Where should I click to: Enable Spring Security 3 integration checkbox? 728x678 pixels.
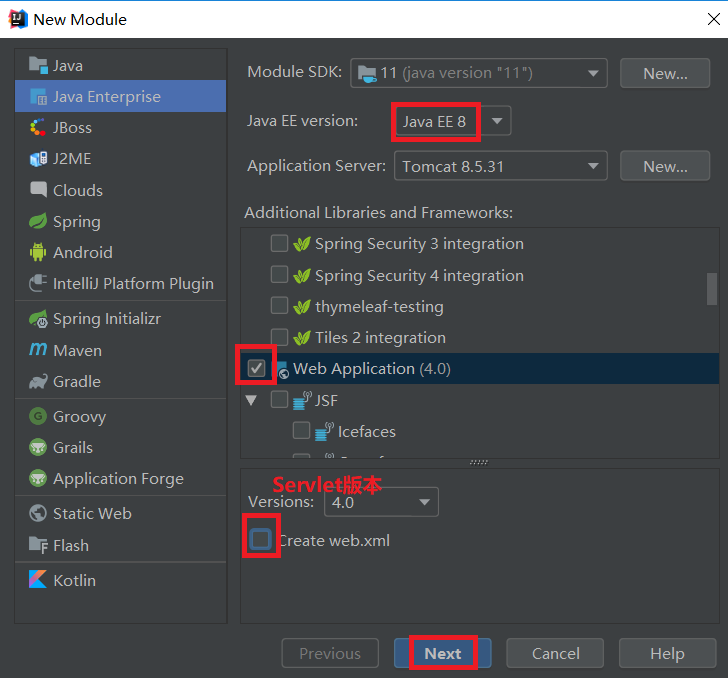279,243
